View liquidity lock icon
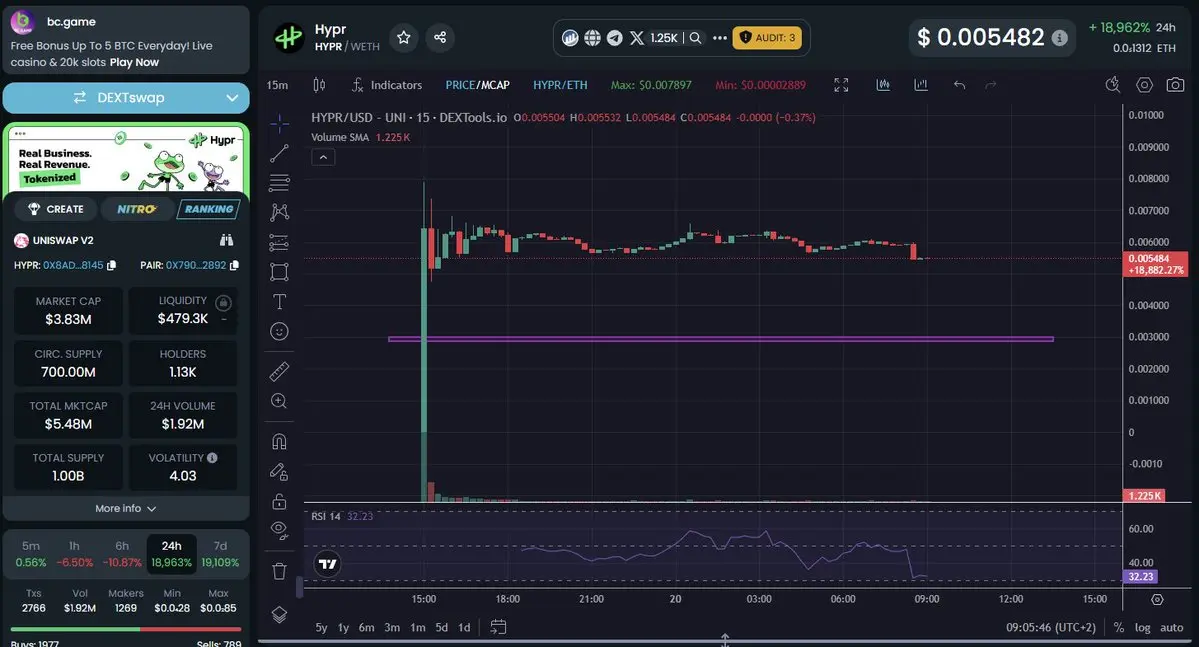 223,303
